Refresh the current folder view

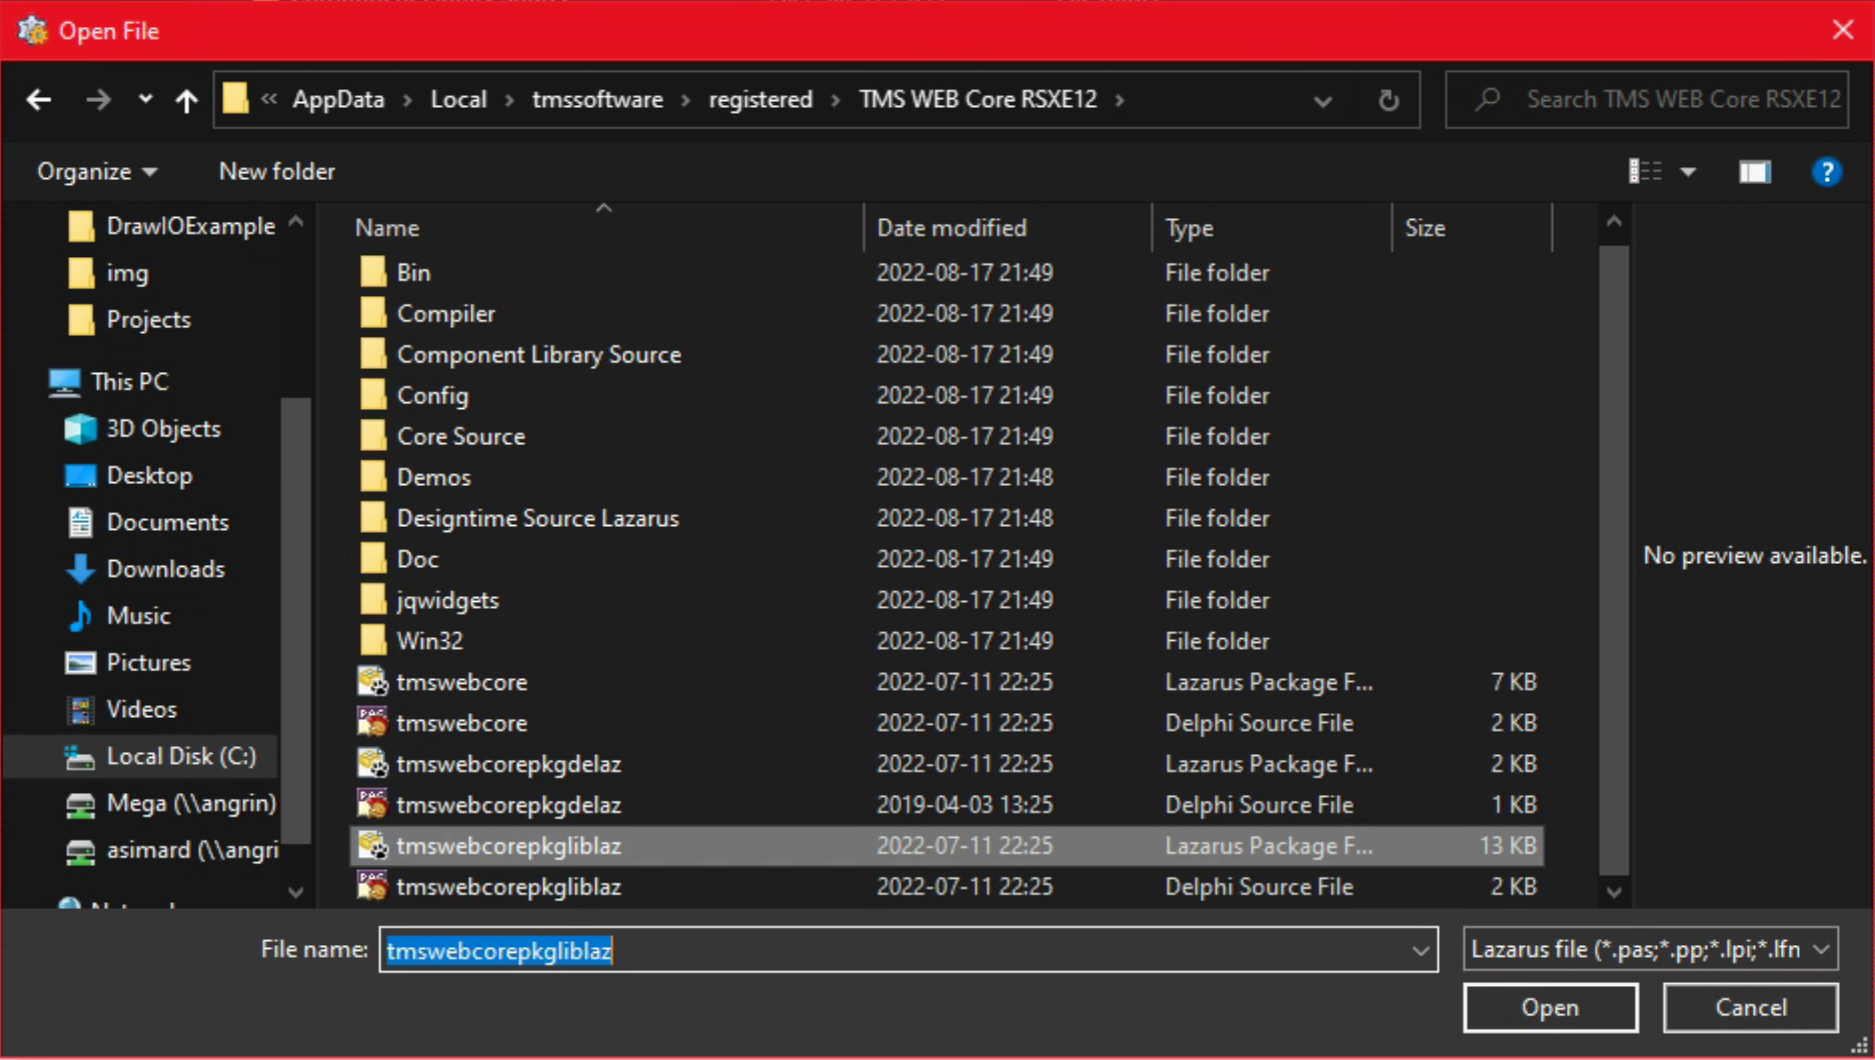tap(1388, 99)
